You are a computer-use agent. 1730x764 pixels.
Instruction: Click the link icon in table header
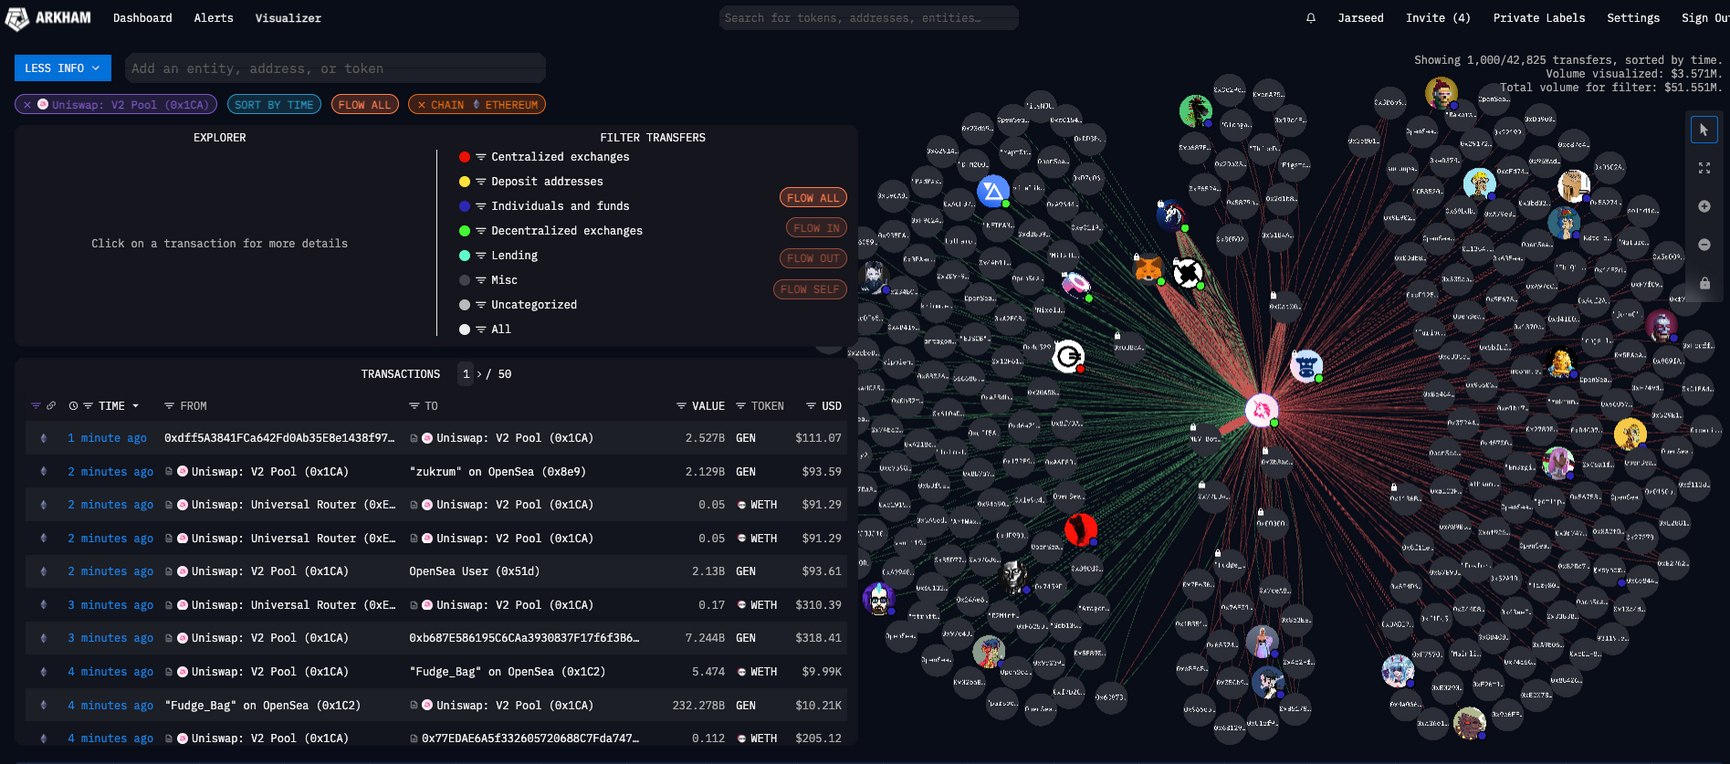(51, 406)
